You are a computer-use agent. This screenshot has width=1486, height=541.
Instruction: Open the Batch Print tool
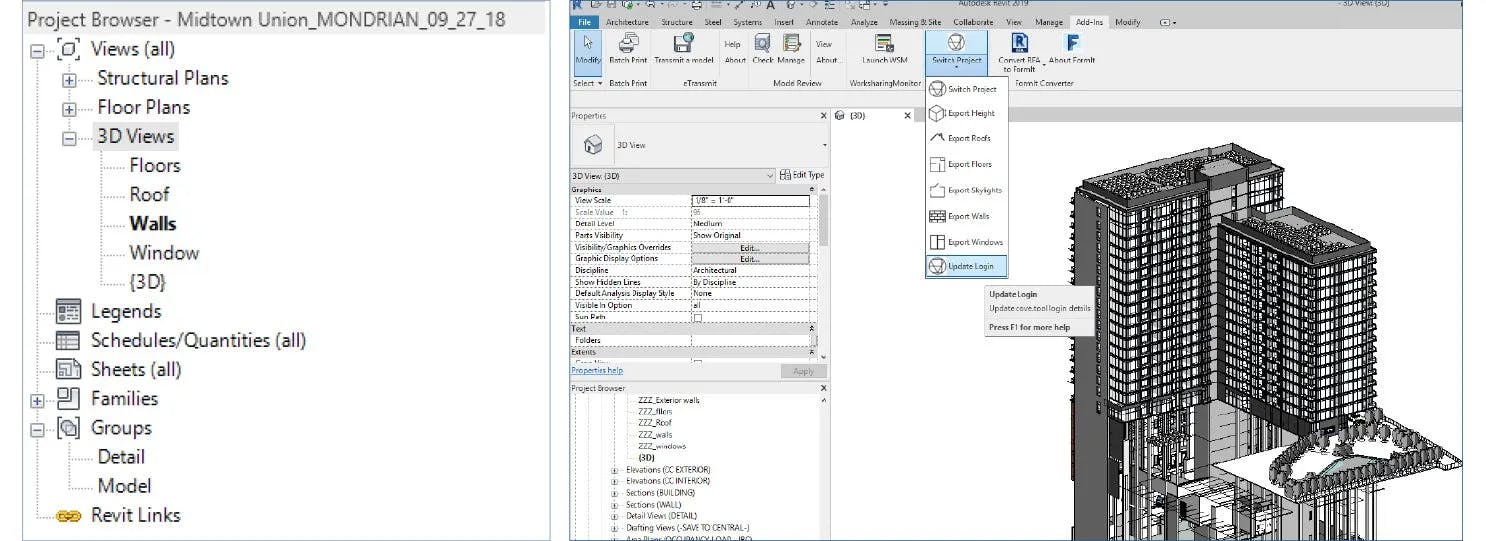pos(627,50)
